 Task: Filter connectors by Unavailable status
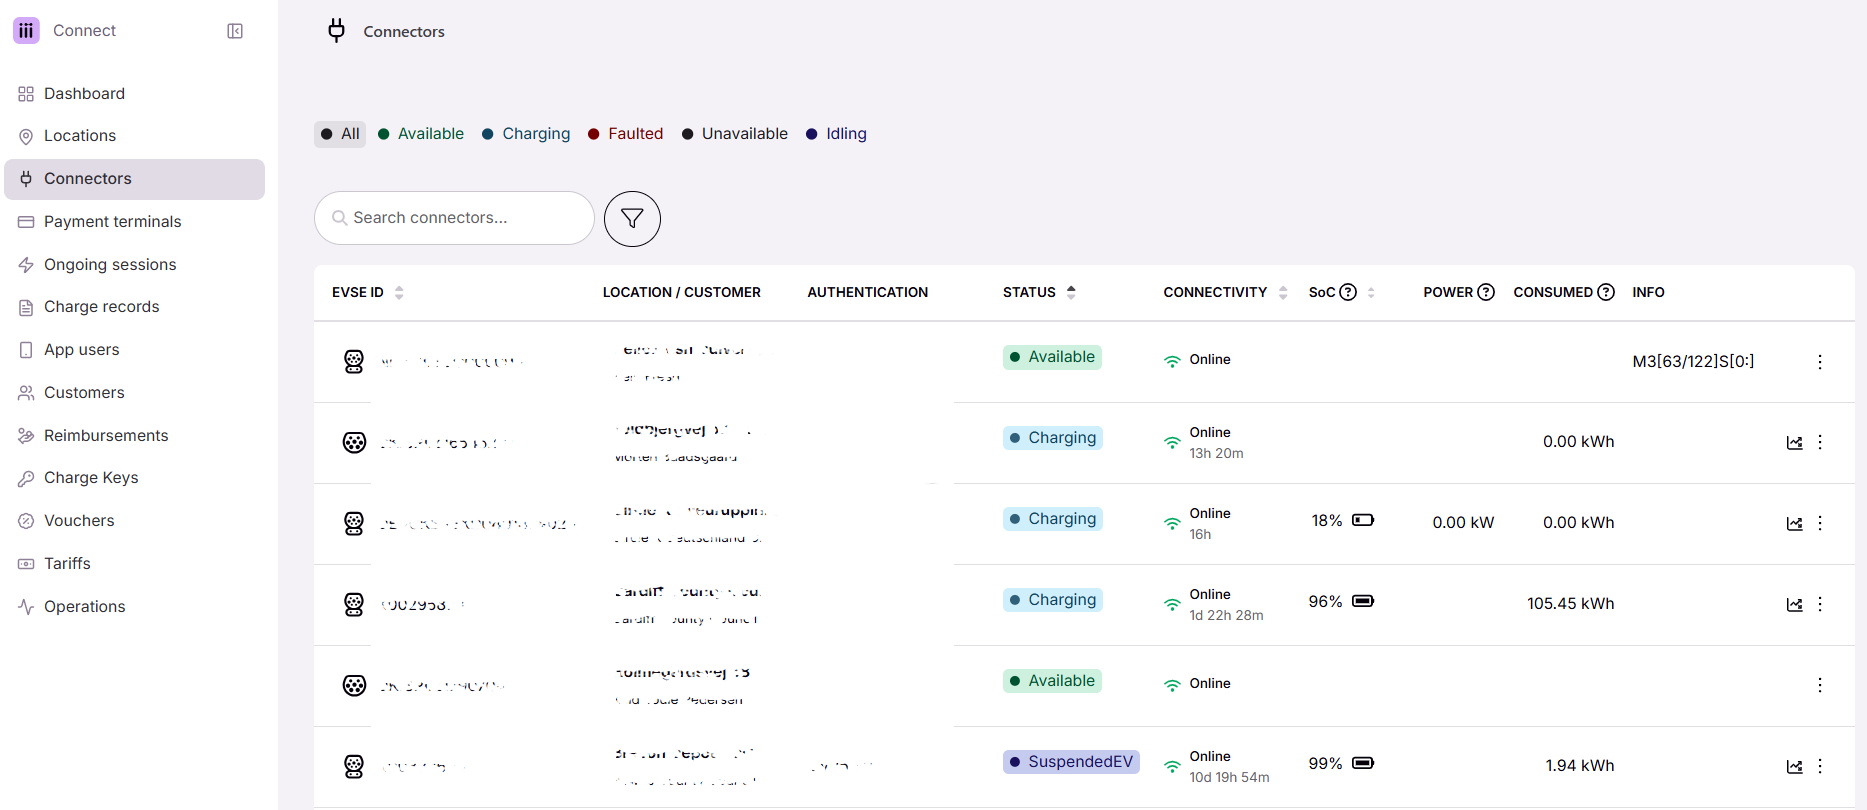[x=735, y=134]
